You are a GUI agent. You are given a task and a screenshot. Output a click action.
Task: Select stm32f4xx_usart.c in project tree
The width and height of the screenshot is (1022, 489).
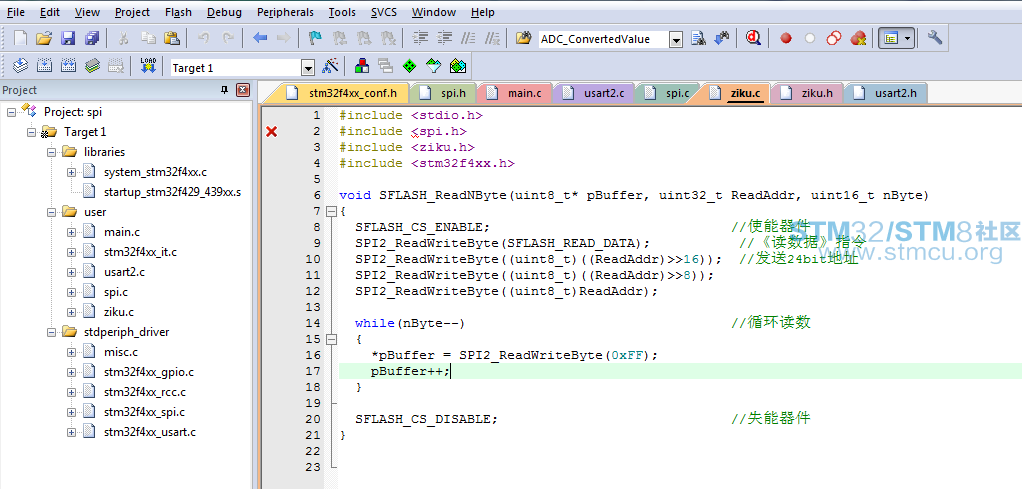[149, 432]
